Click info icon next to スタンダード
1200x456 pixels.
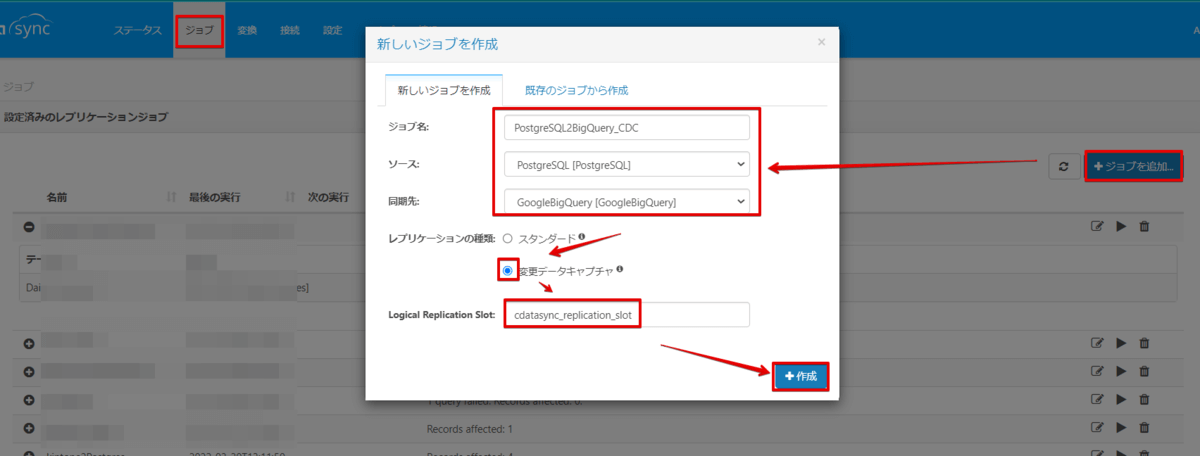point(582,238)
